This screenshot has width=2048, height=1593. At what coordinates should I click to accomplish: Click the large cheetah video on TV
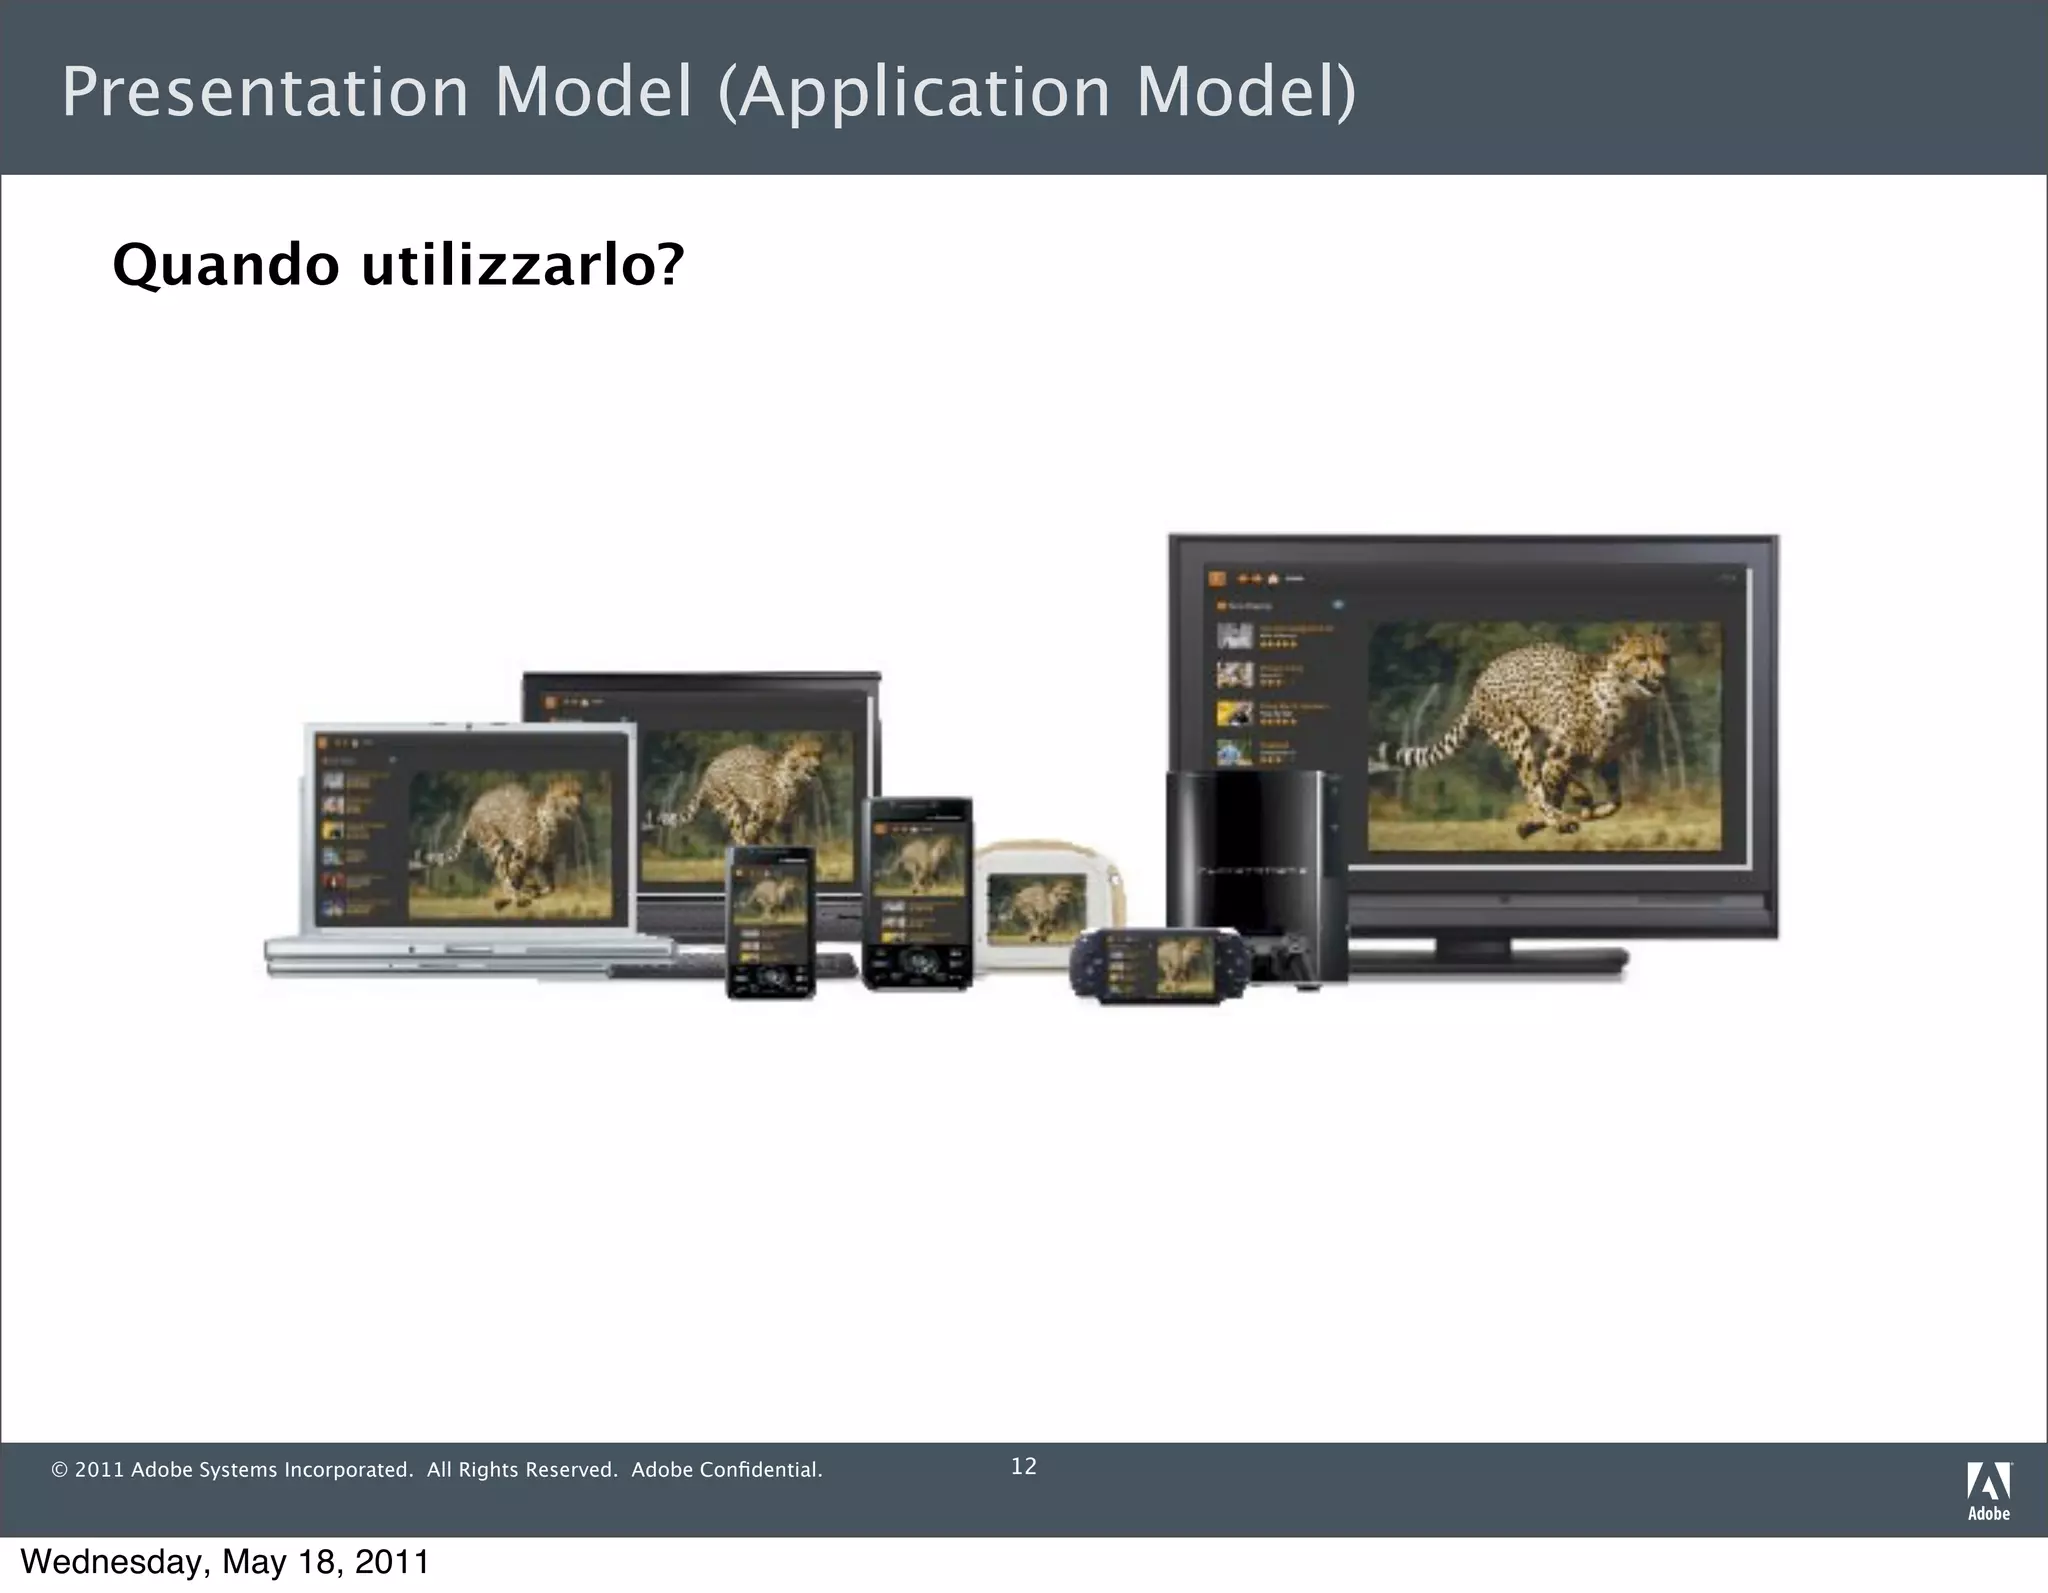pos(1544,735)
